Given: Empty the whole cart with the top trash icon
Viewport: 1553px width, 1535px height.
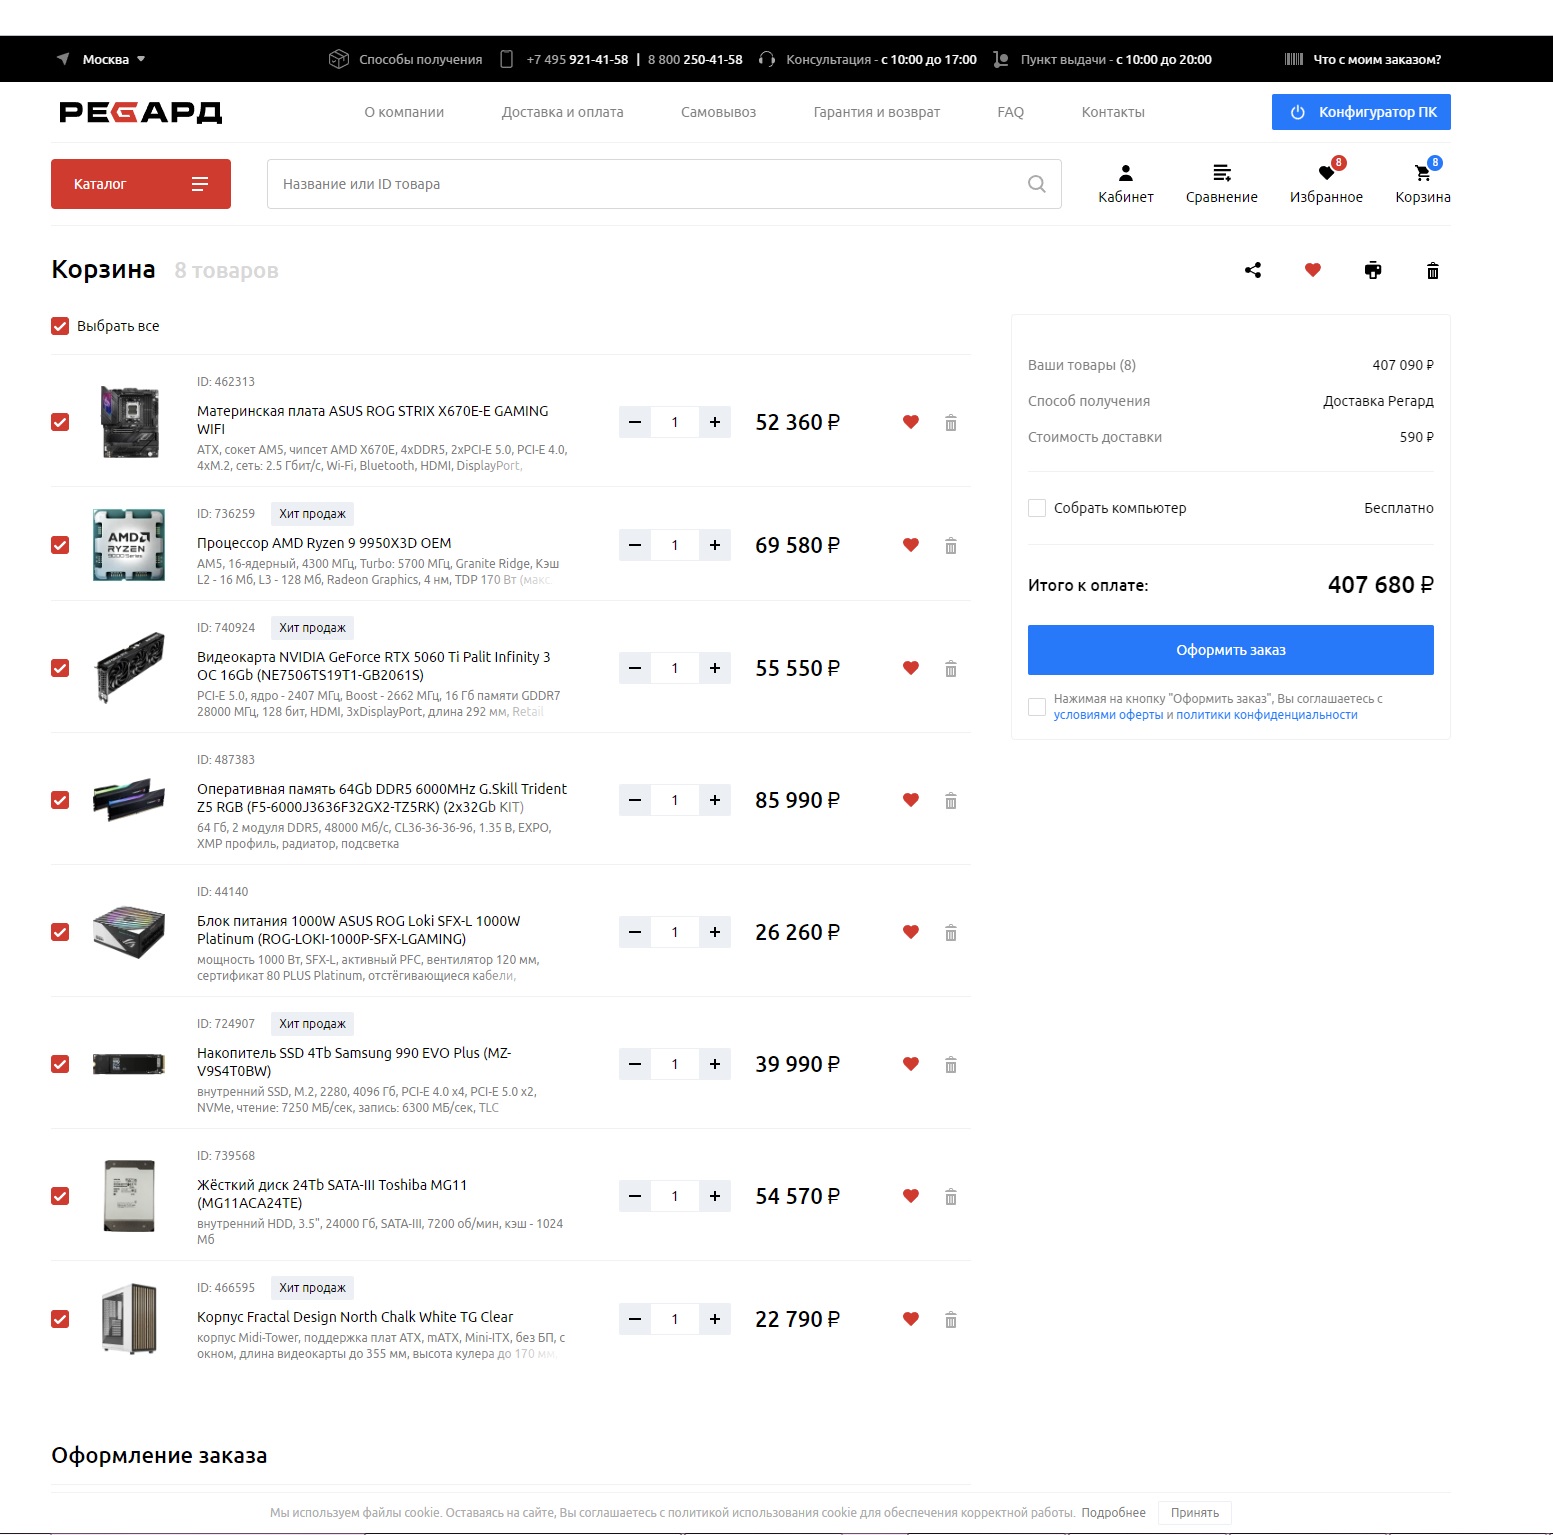Looking at the screenshot, I should (x=1433, y=271).
